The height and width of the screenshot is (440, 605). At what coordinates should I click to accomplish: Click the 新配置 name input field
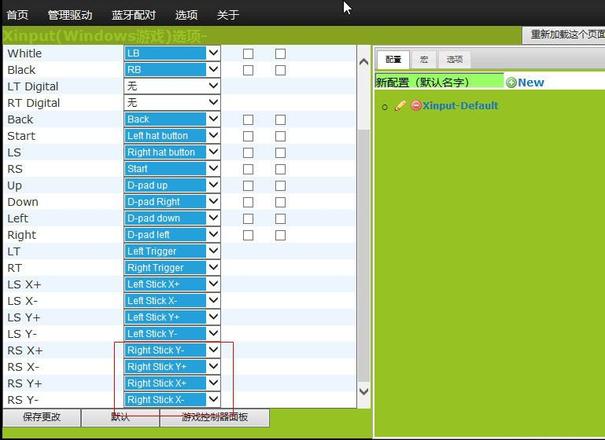439,82
